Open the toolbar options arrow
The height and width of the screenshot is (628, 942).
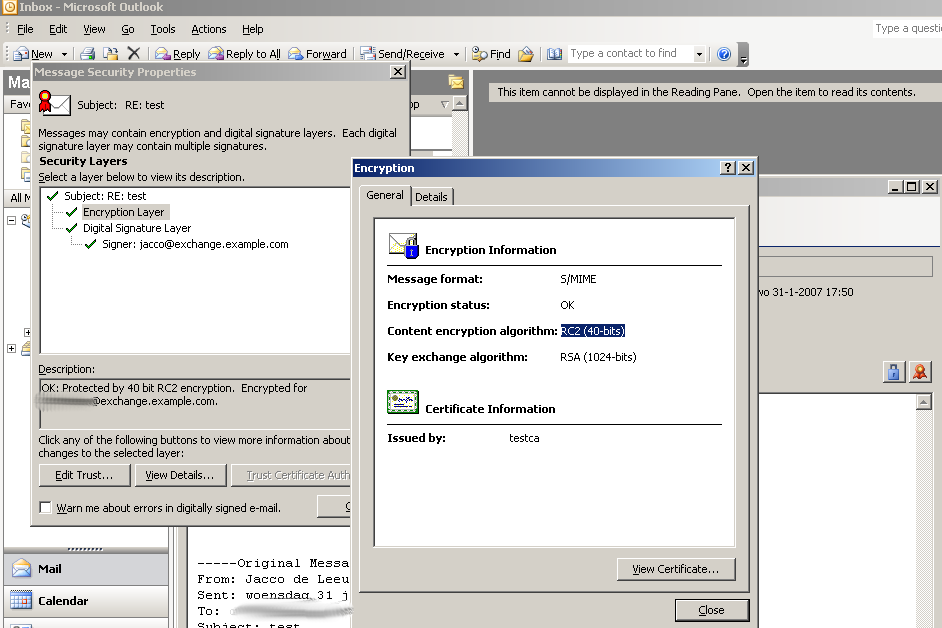tap(743, 55)
